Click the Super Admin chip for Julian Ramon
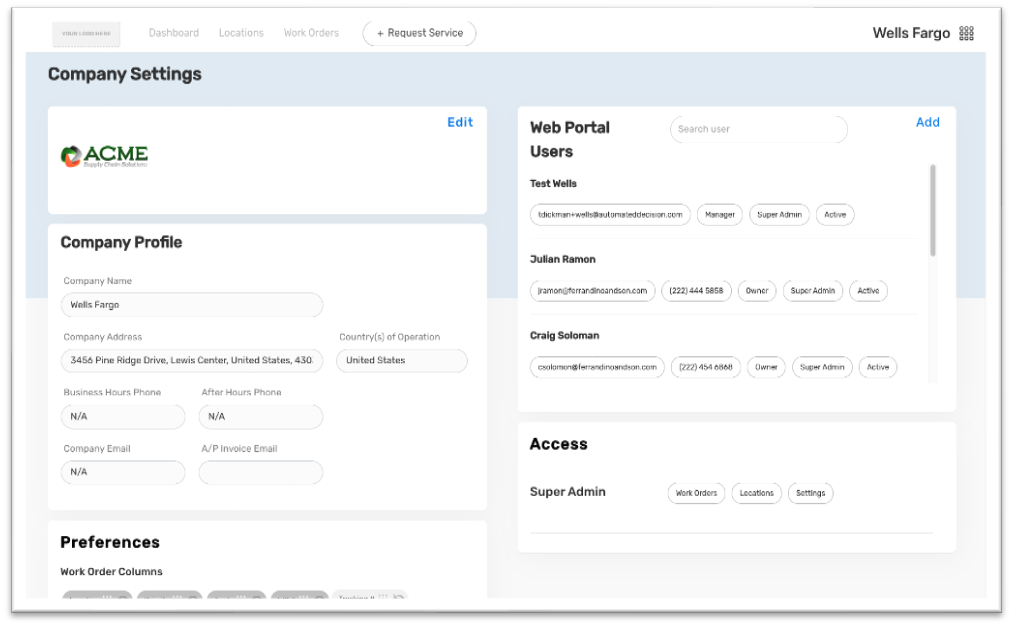This screenshot has width=1012, height=625. pyautogui.click(x=813, y=291)
